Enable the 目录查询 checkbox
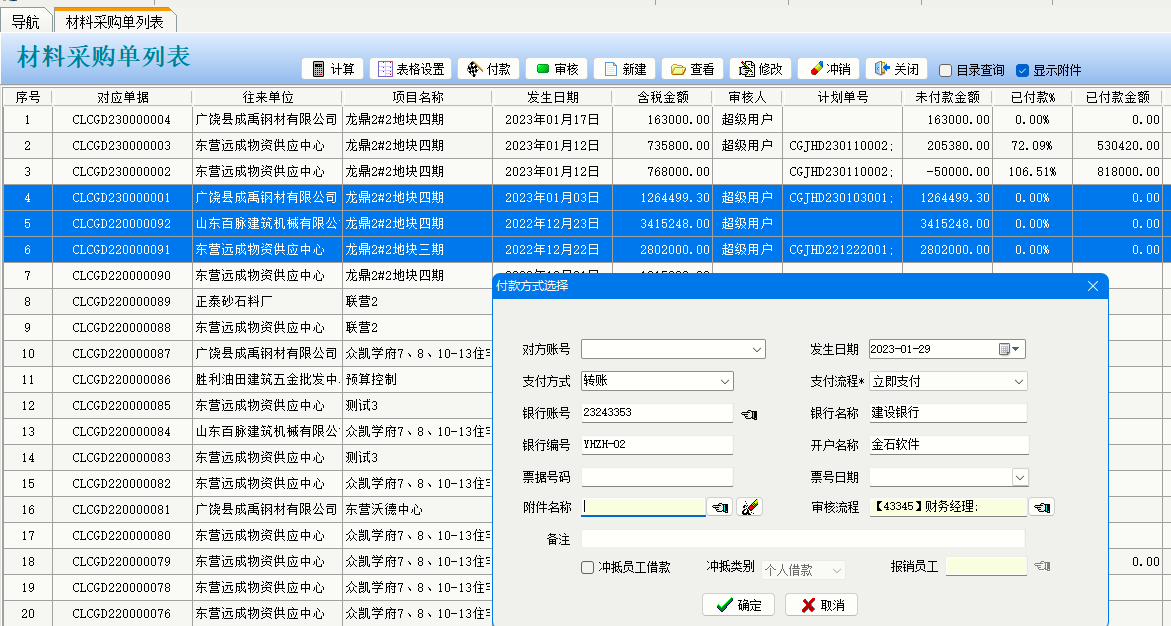The width and height of the screenshot is (1171, 626). tap(946, 71)
